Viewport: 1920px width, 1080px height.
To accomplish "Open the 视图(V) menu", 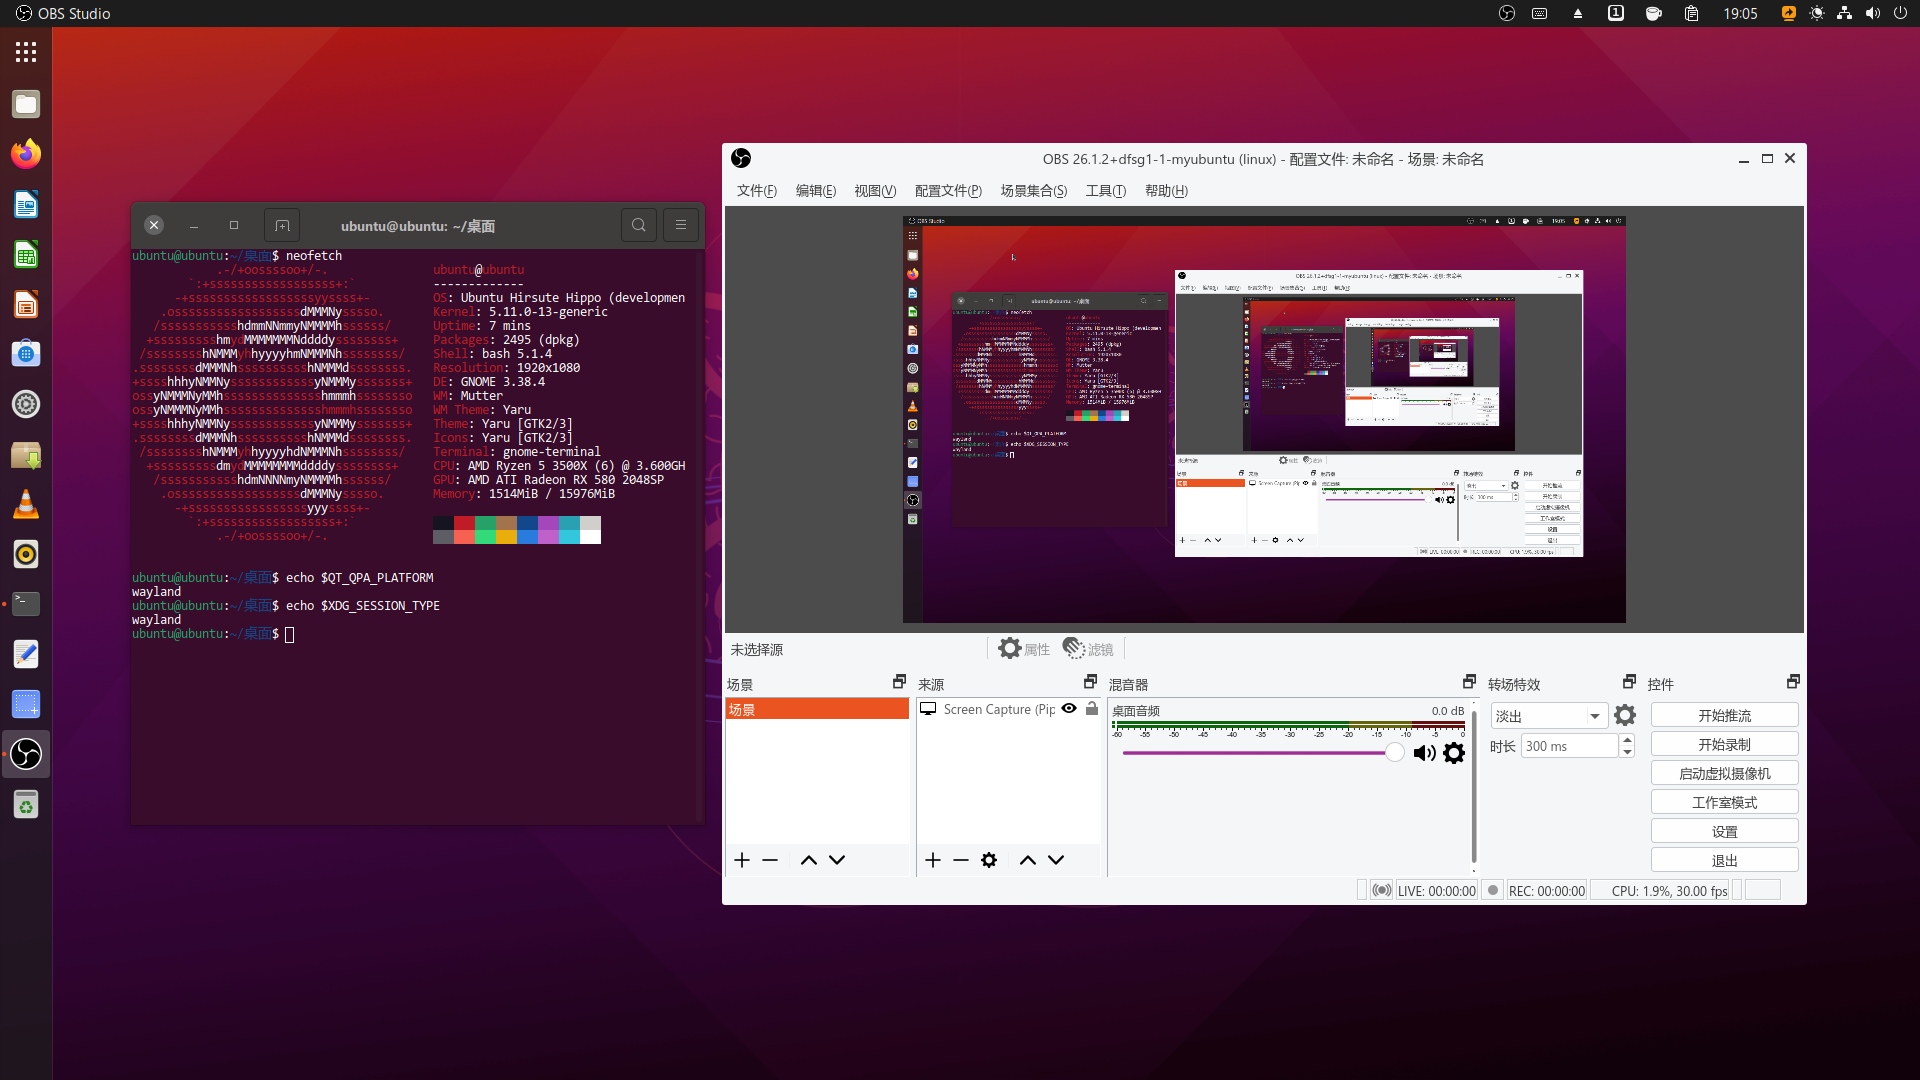I will click(x=875, y=190).
